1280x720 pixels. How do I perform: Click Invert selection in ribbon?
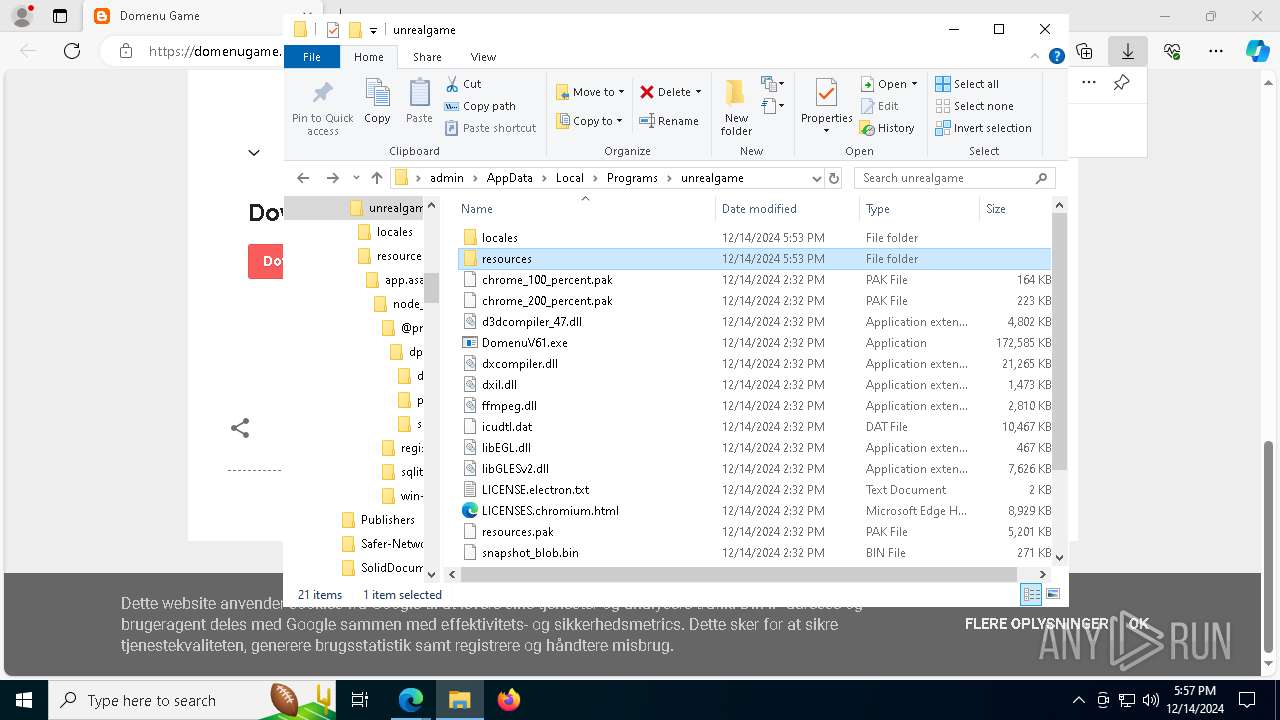coord(983,128)
